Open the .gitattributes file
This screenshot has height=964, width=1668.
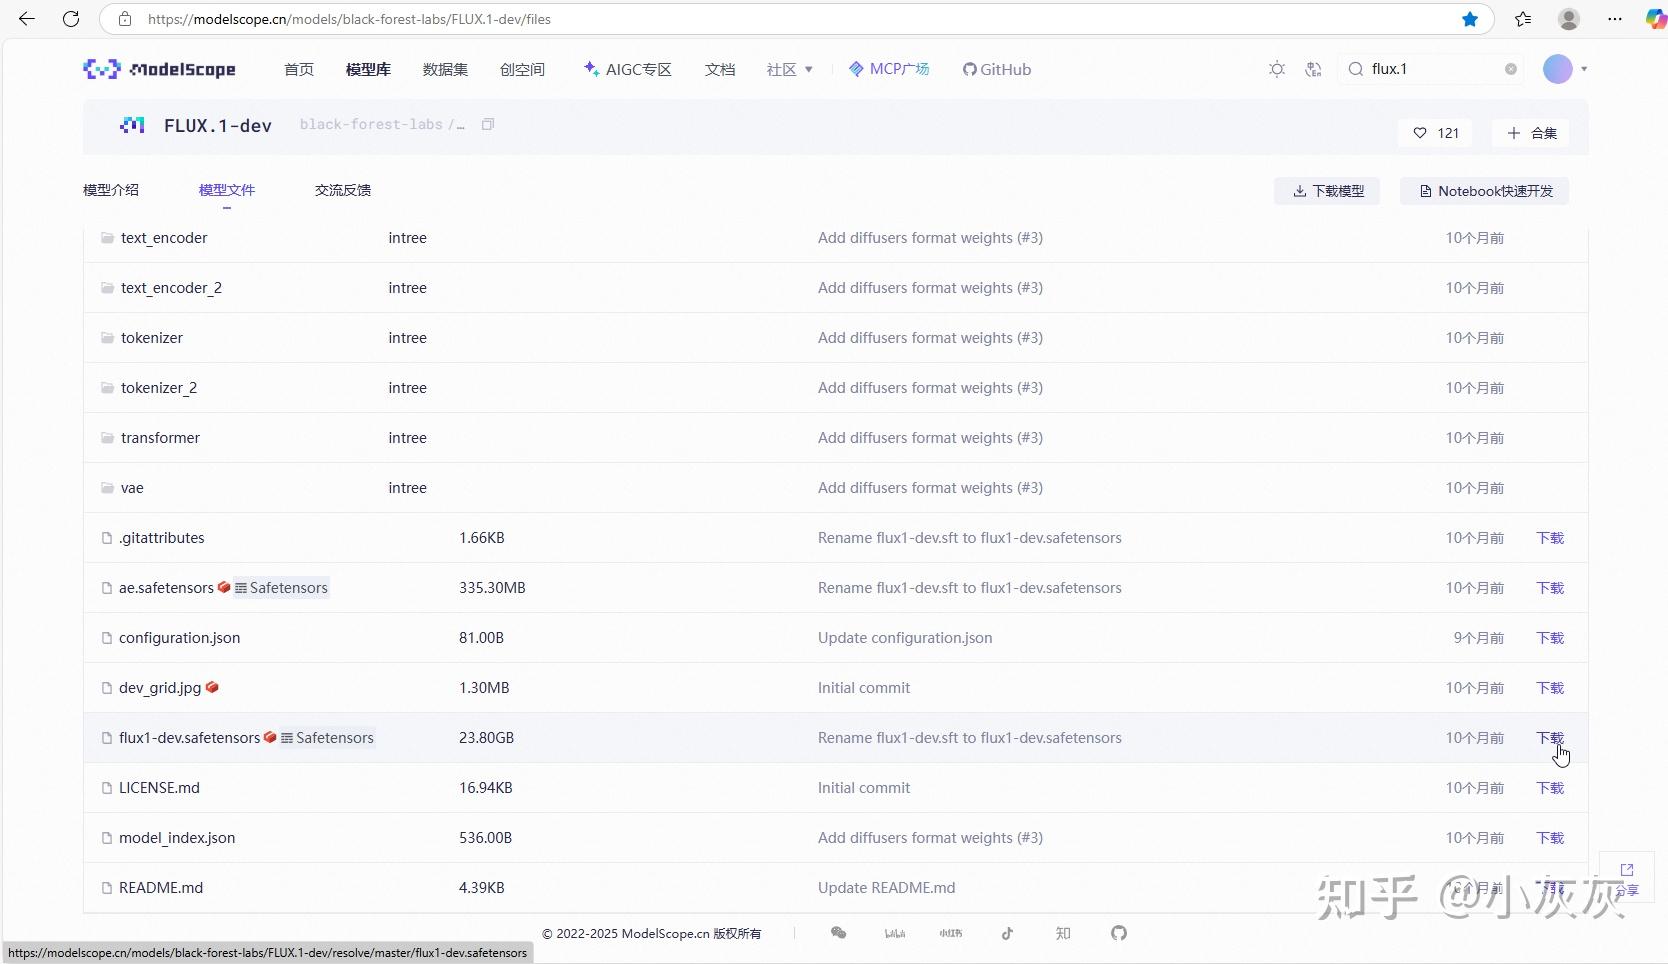162,538
